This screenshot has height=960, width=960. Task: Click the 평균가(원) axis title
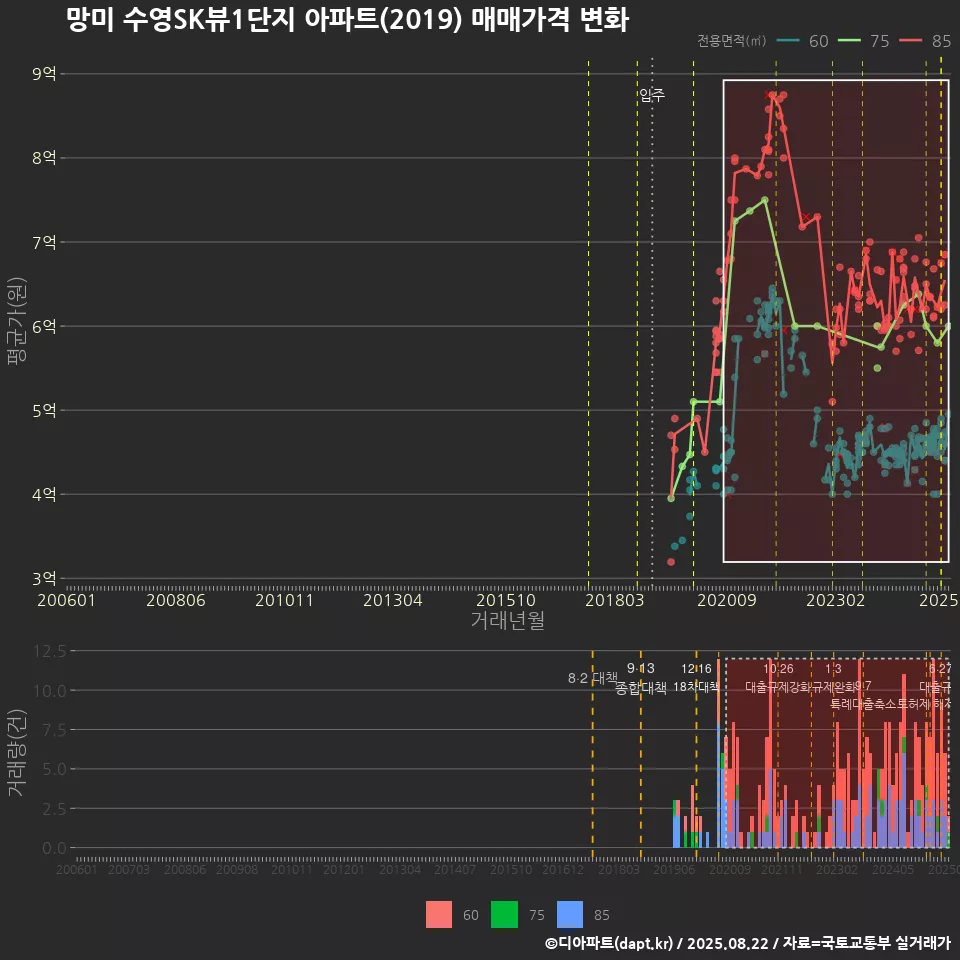[17, 321]
